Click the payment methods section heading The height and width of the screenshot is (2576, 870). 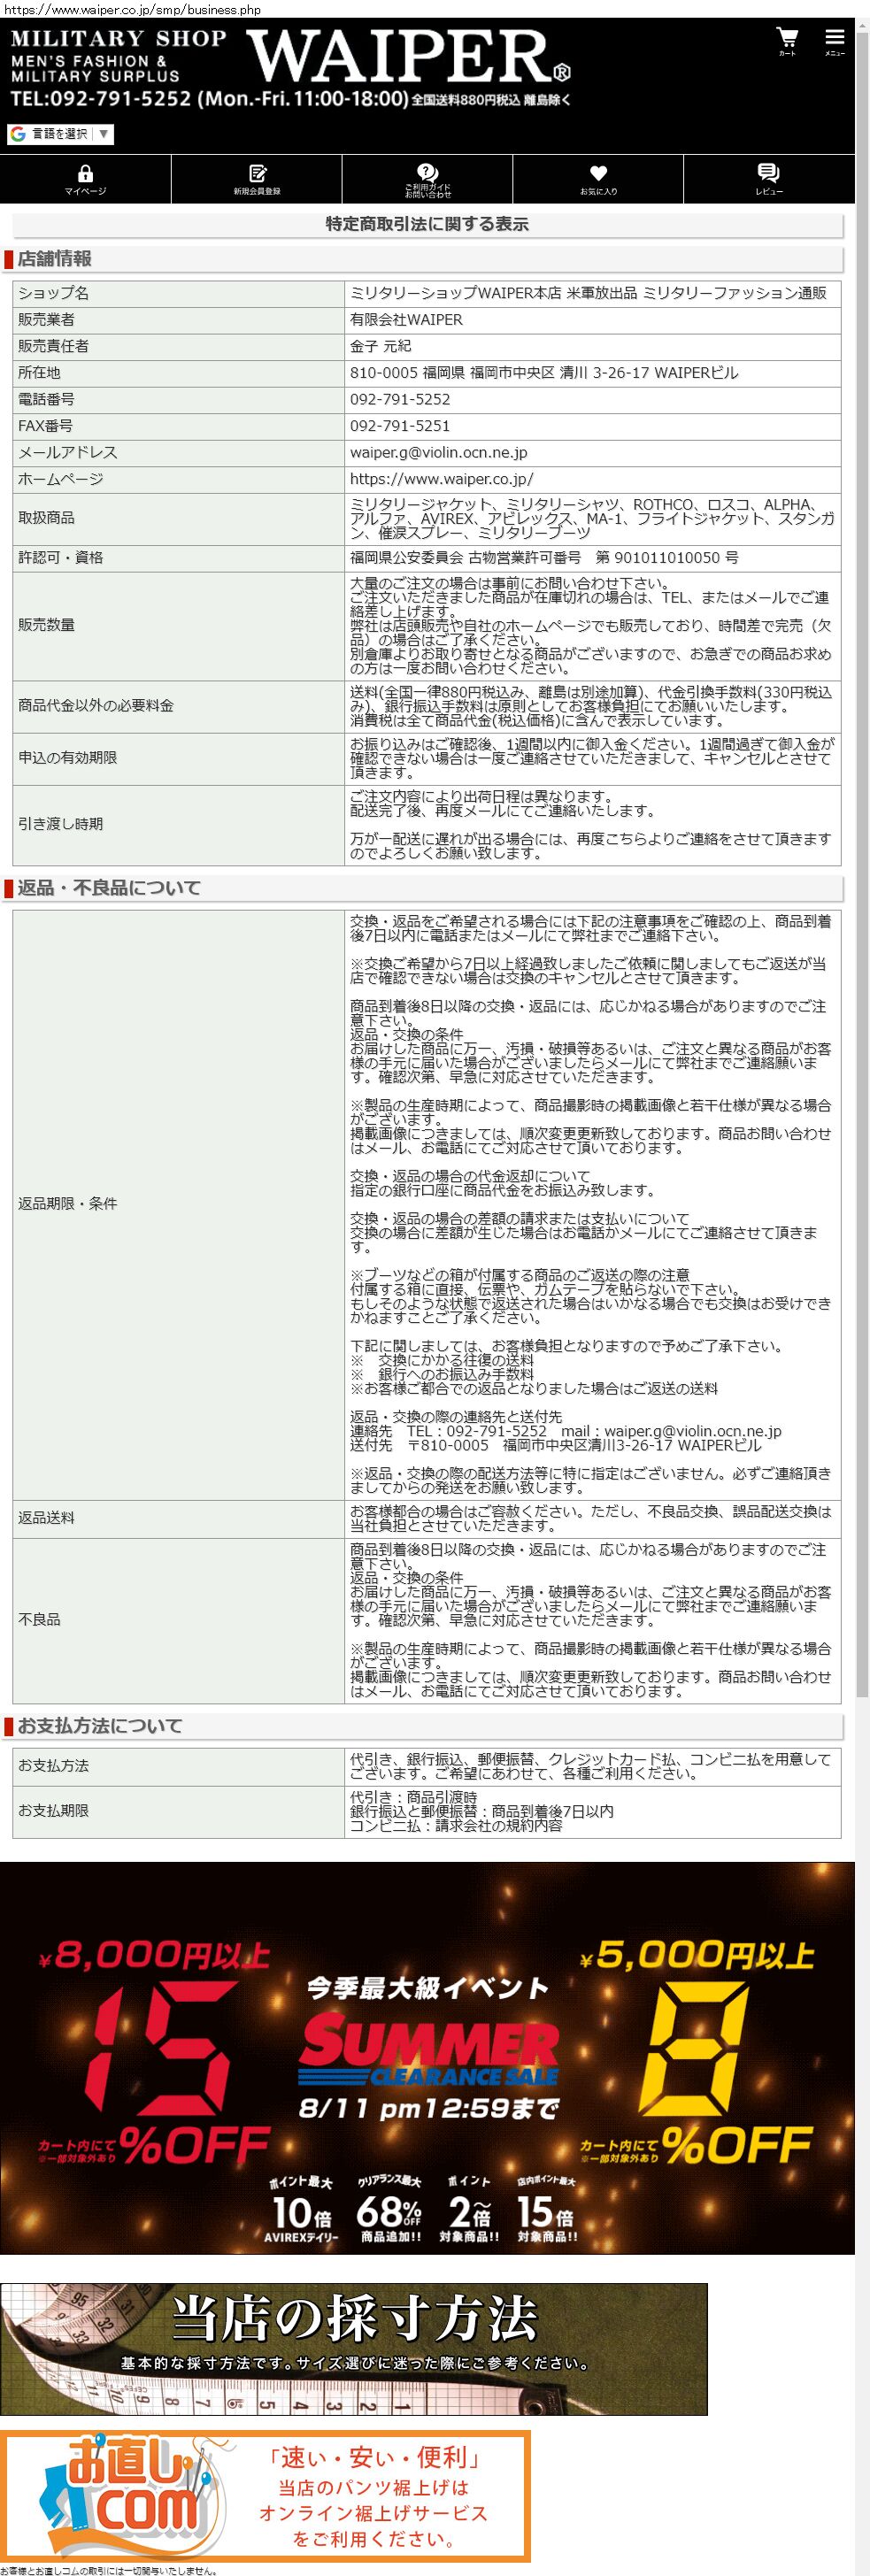(x=100, y=1725)
